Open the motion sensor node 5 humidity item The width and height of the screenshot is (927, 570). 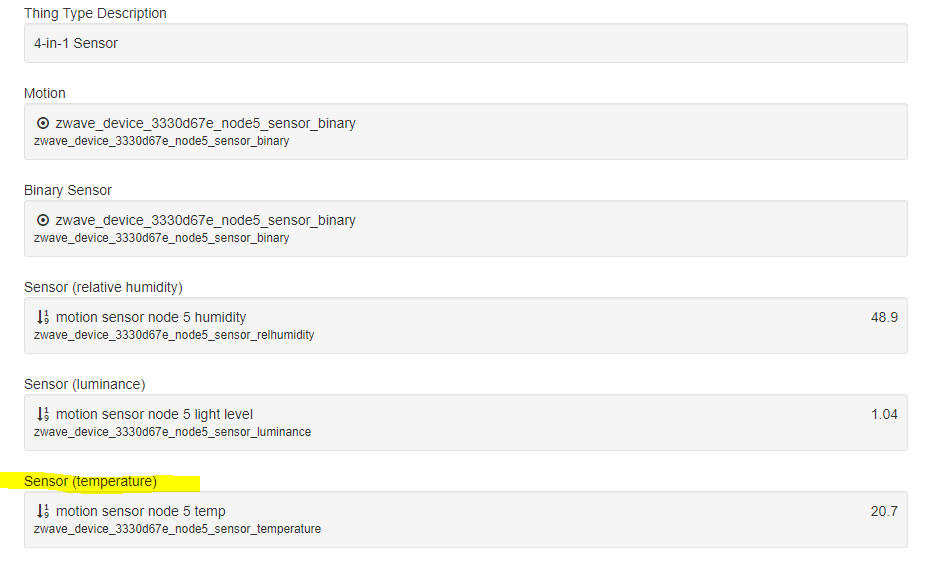click(x=151, y=317)
